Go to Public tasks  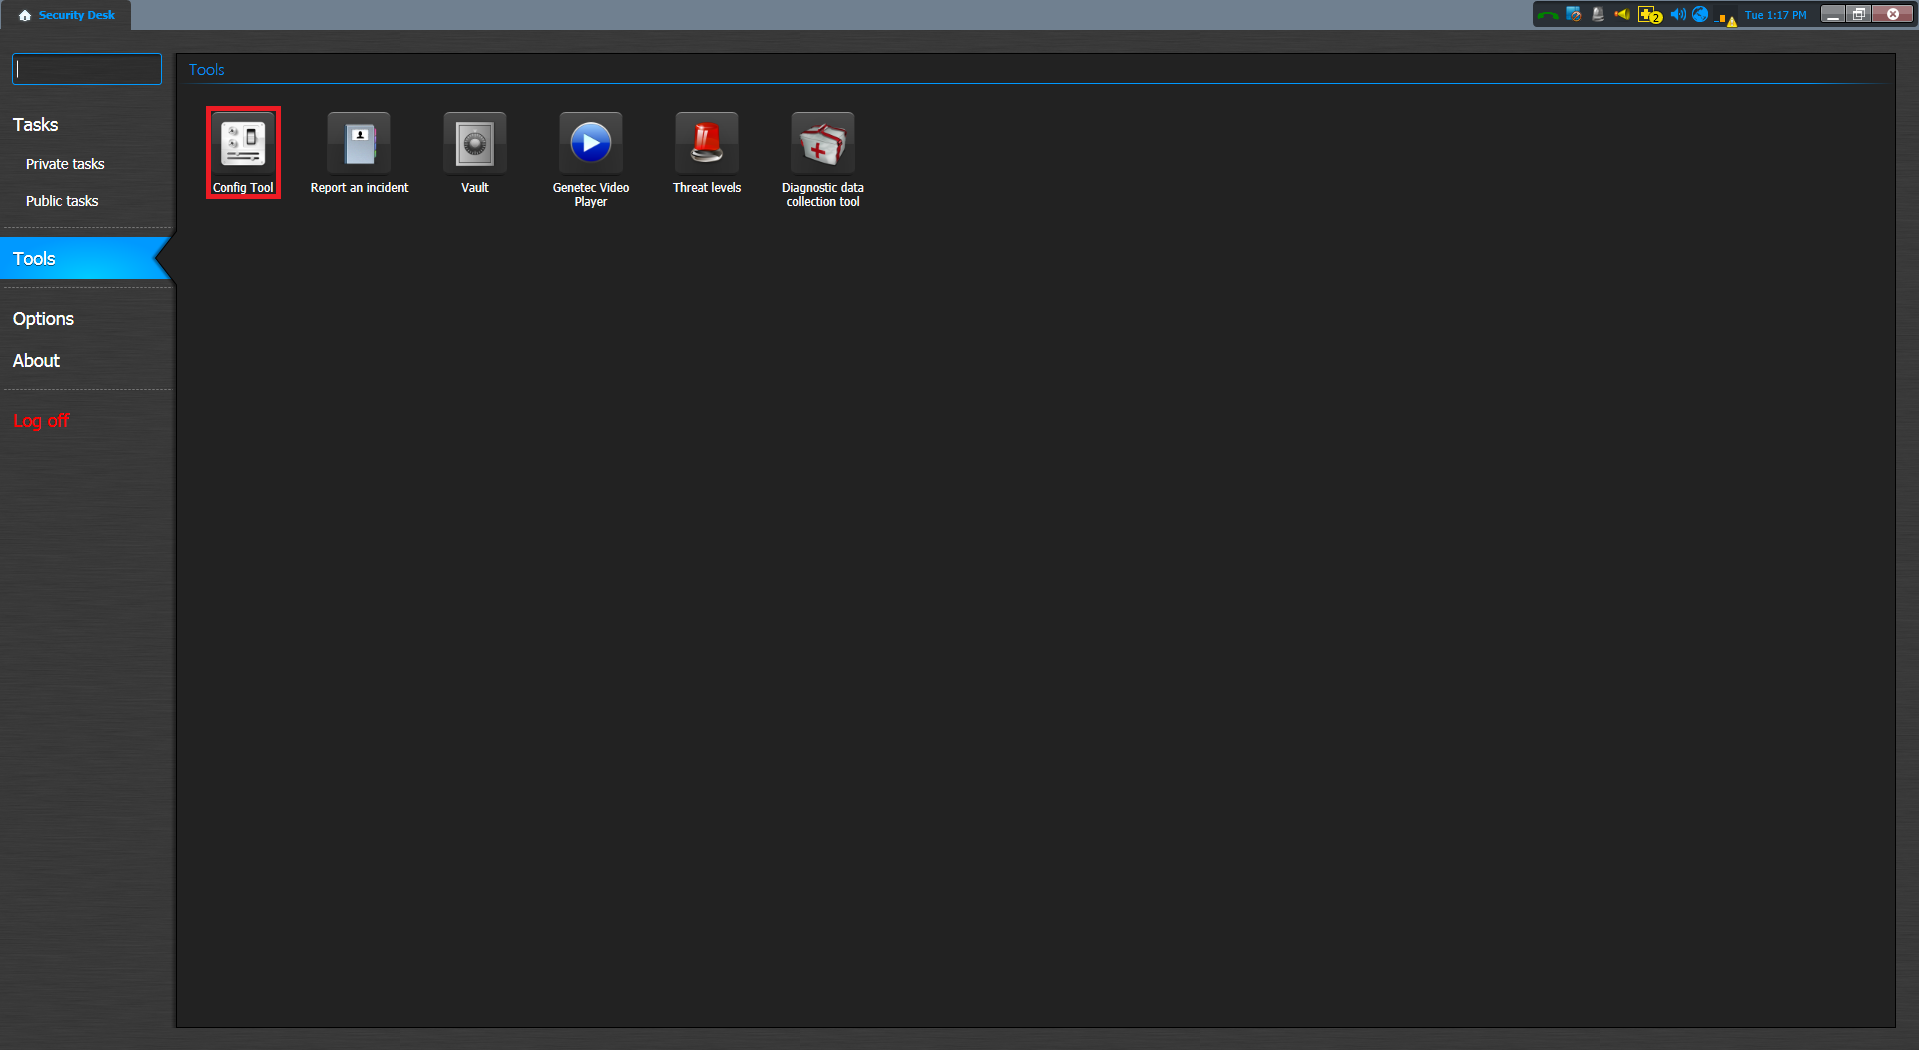(62, 201)
